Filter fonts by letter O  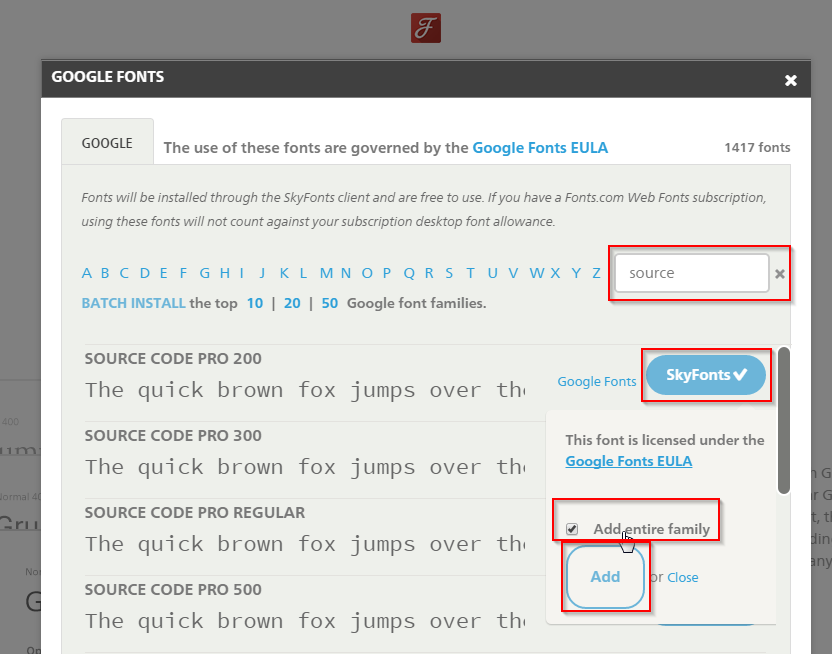[367, 273]
